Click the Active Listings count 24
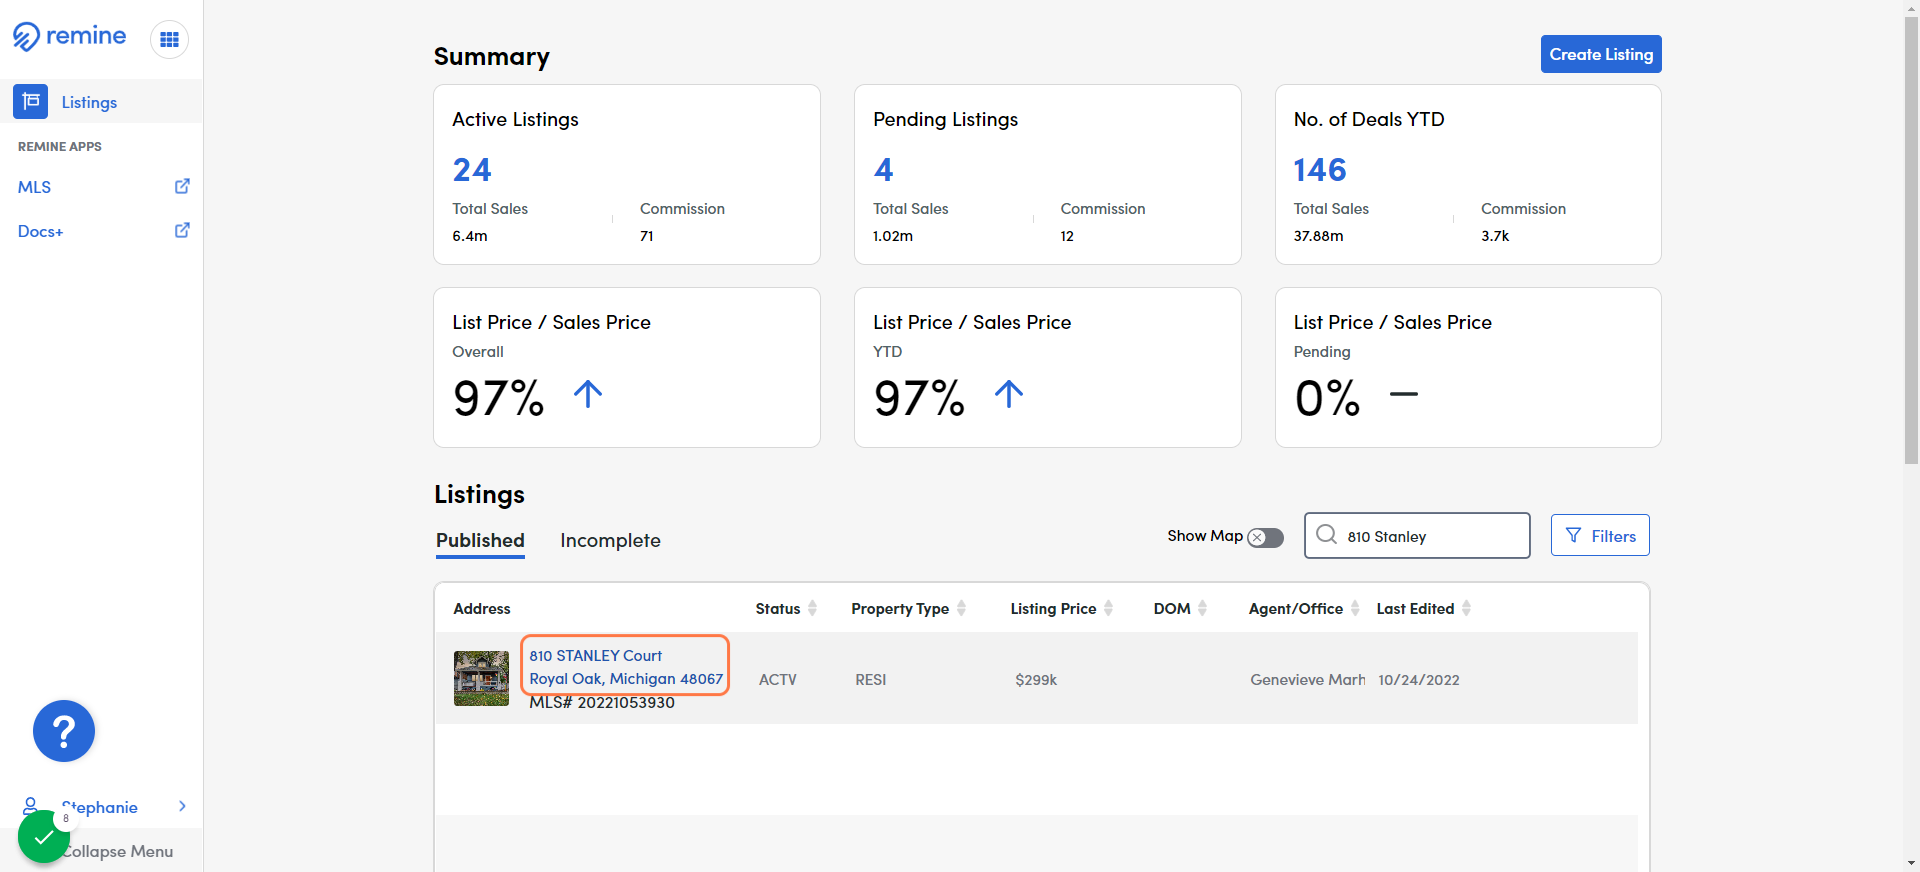Screen dimensions: 1920x872 [x=472, y=170]
